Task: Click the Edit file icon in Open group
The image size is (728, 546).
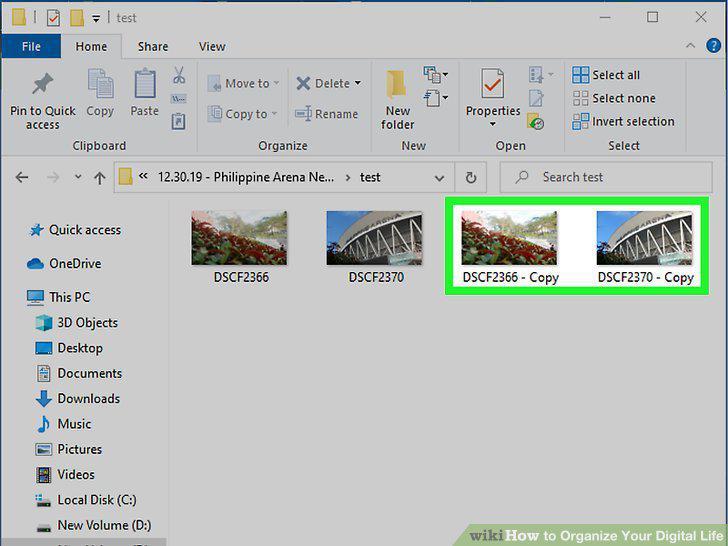Action: coord(535,98)
